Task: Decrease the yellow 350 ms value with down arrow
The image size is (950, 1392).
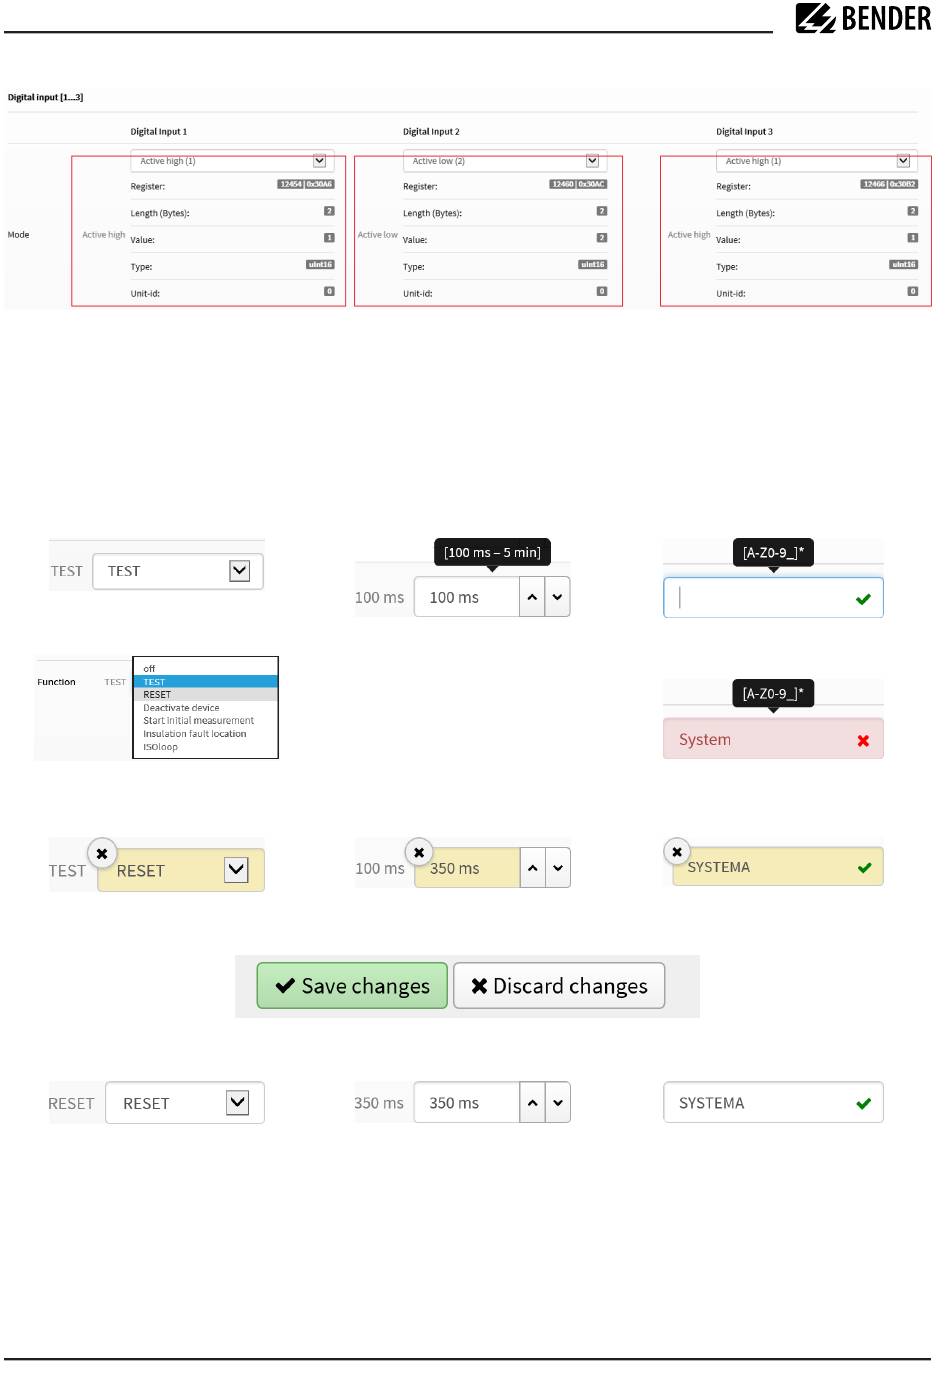Action: [558, 868]
